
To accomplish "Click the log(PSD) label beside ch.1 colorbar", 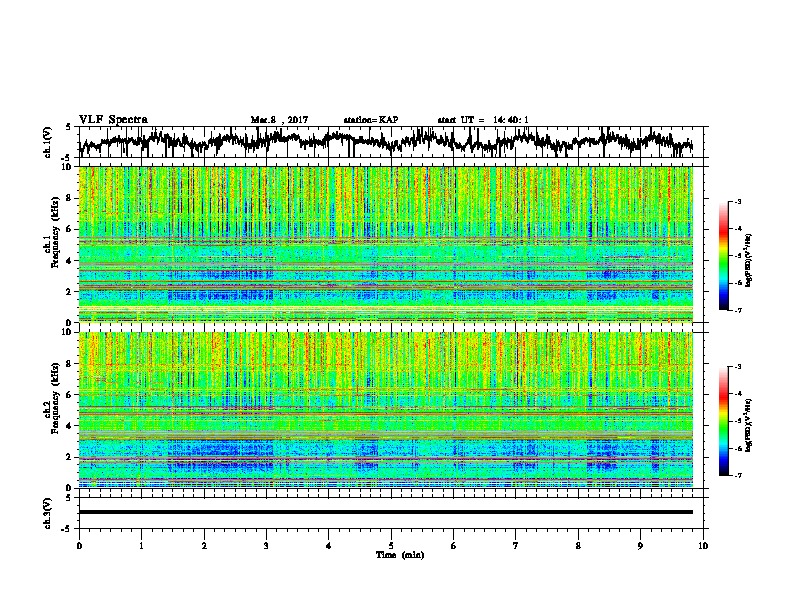I will click(748, 261).
